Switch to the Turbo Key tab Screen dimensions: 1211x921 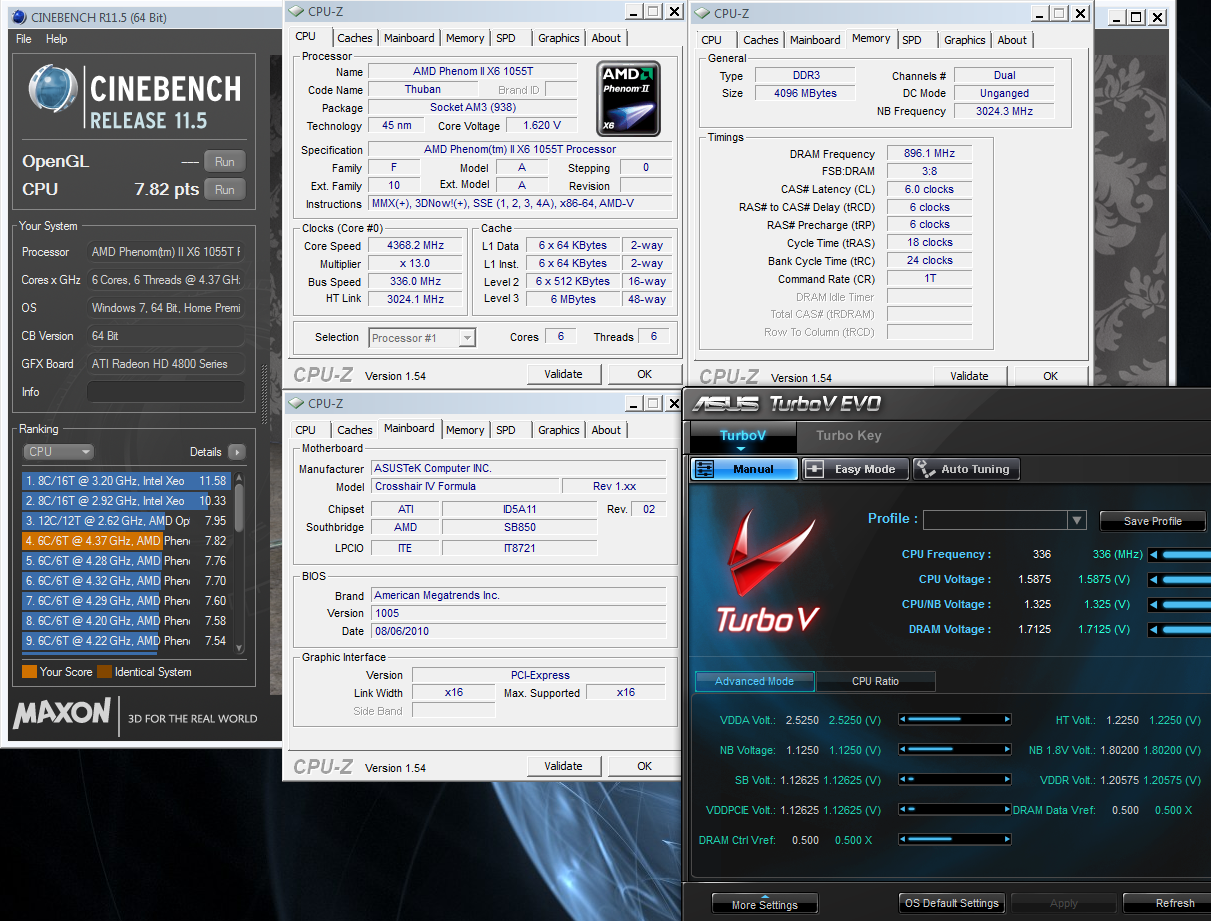coord(849,435)
